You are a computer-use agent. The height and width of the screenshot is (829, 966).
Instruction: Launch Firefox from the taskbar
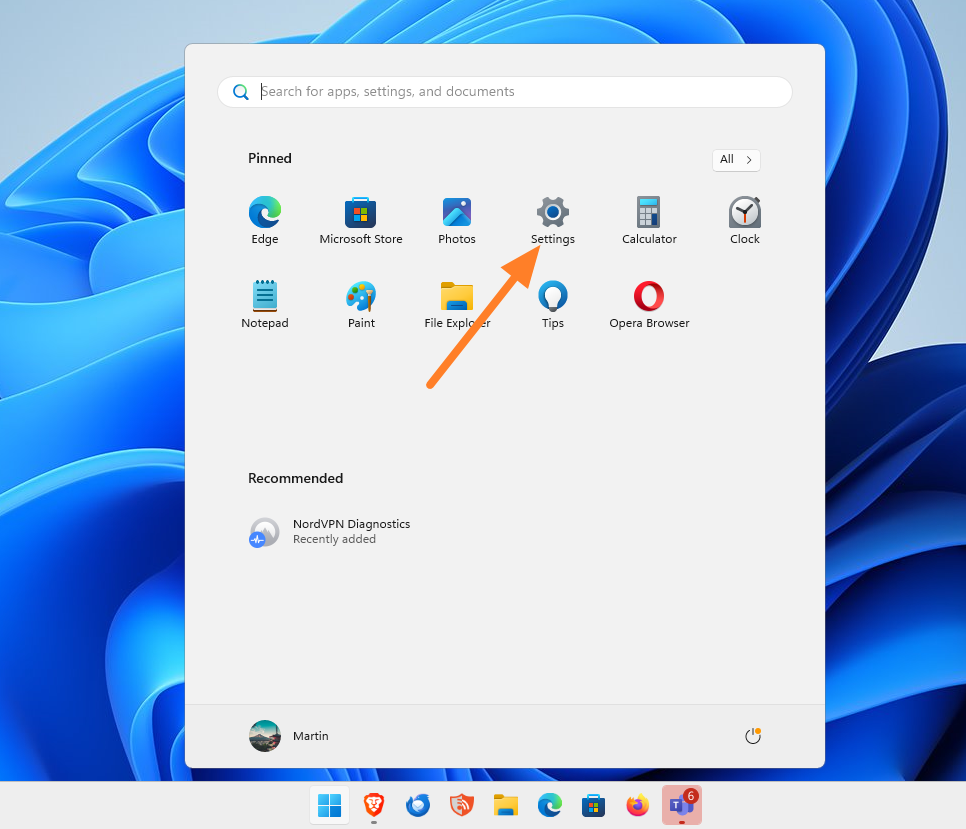(637, 805)
